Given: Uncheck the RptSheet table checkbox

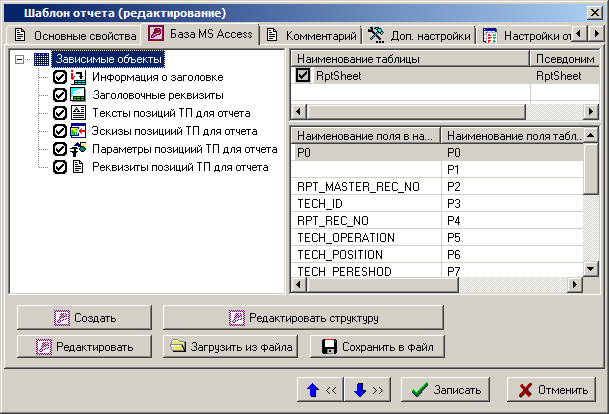Looking at the screenshot, I should (x=303, y=75).
